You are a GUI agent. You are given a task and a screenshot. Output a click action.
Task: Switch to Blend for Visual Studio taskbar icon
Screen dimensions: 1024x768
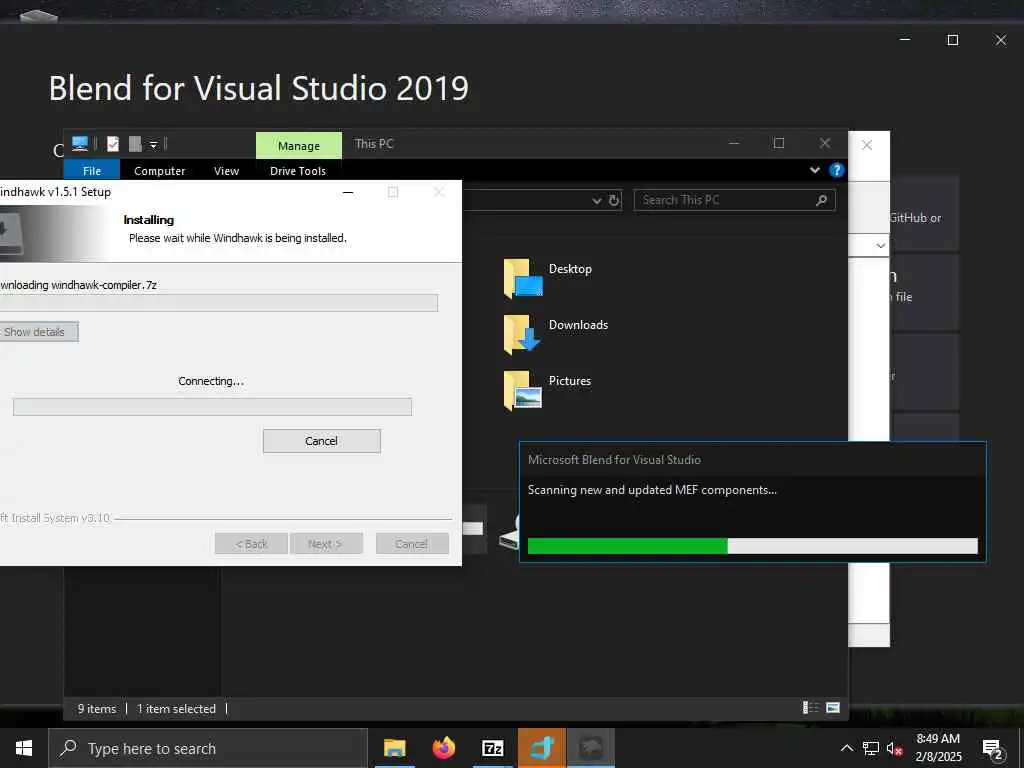[x=541, y=748]
